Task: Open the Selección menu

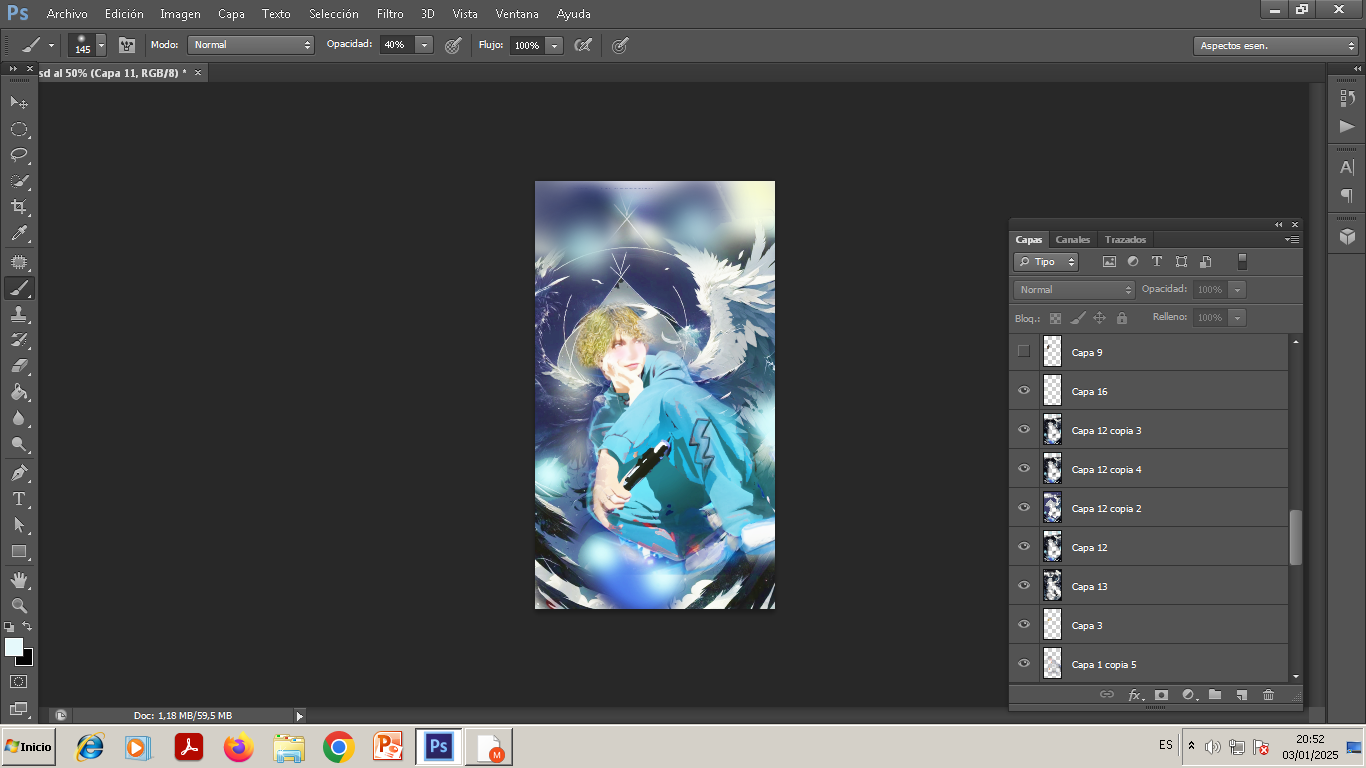Action: click(x=334, y=14)
